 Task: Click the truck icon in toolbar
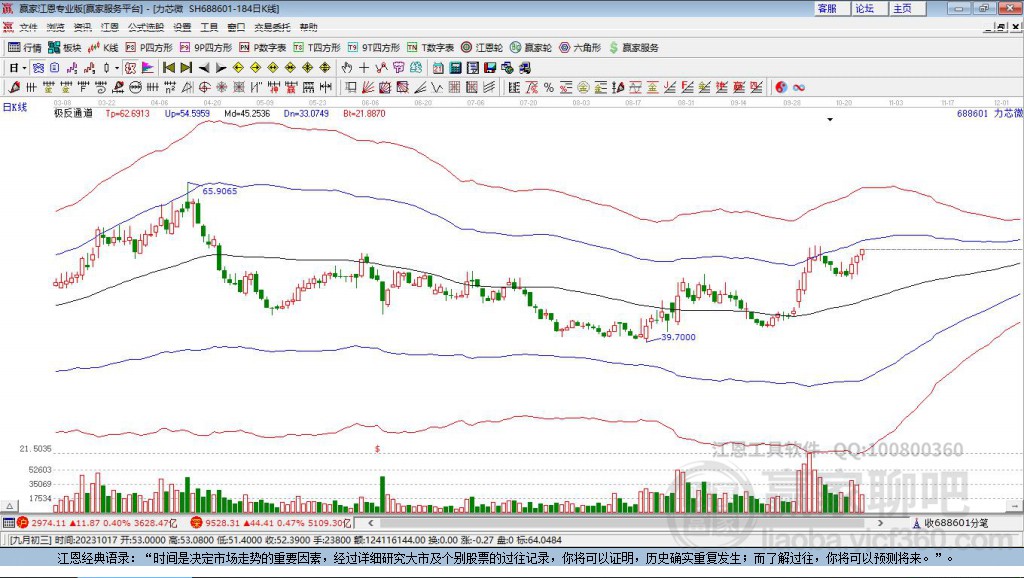524,68
